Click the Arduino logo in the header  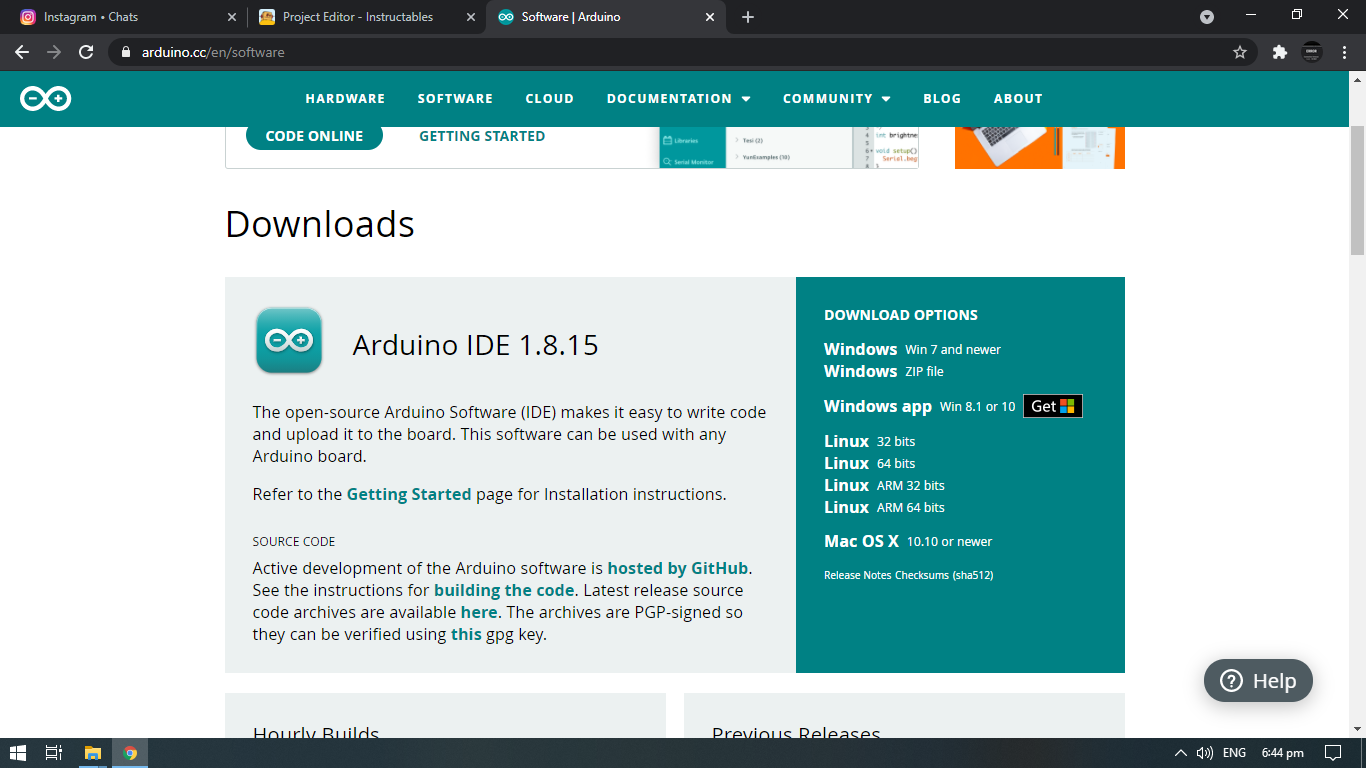coord(46,98)
